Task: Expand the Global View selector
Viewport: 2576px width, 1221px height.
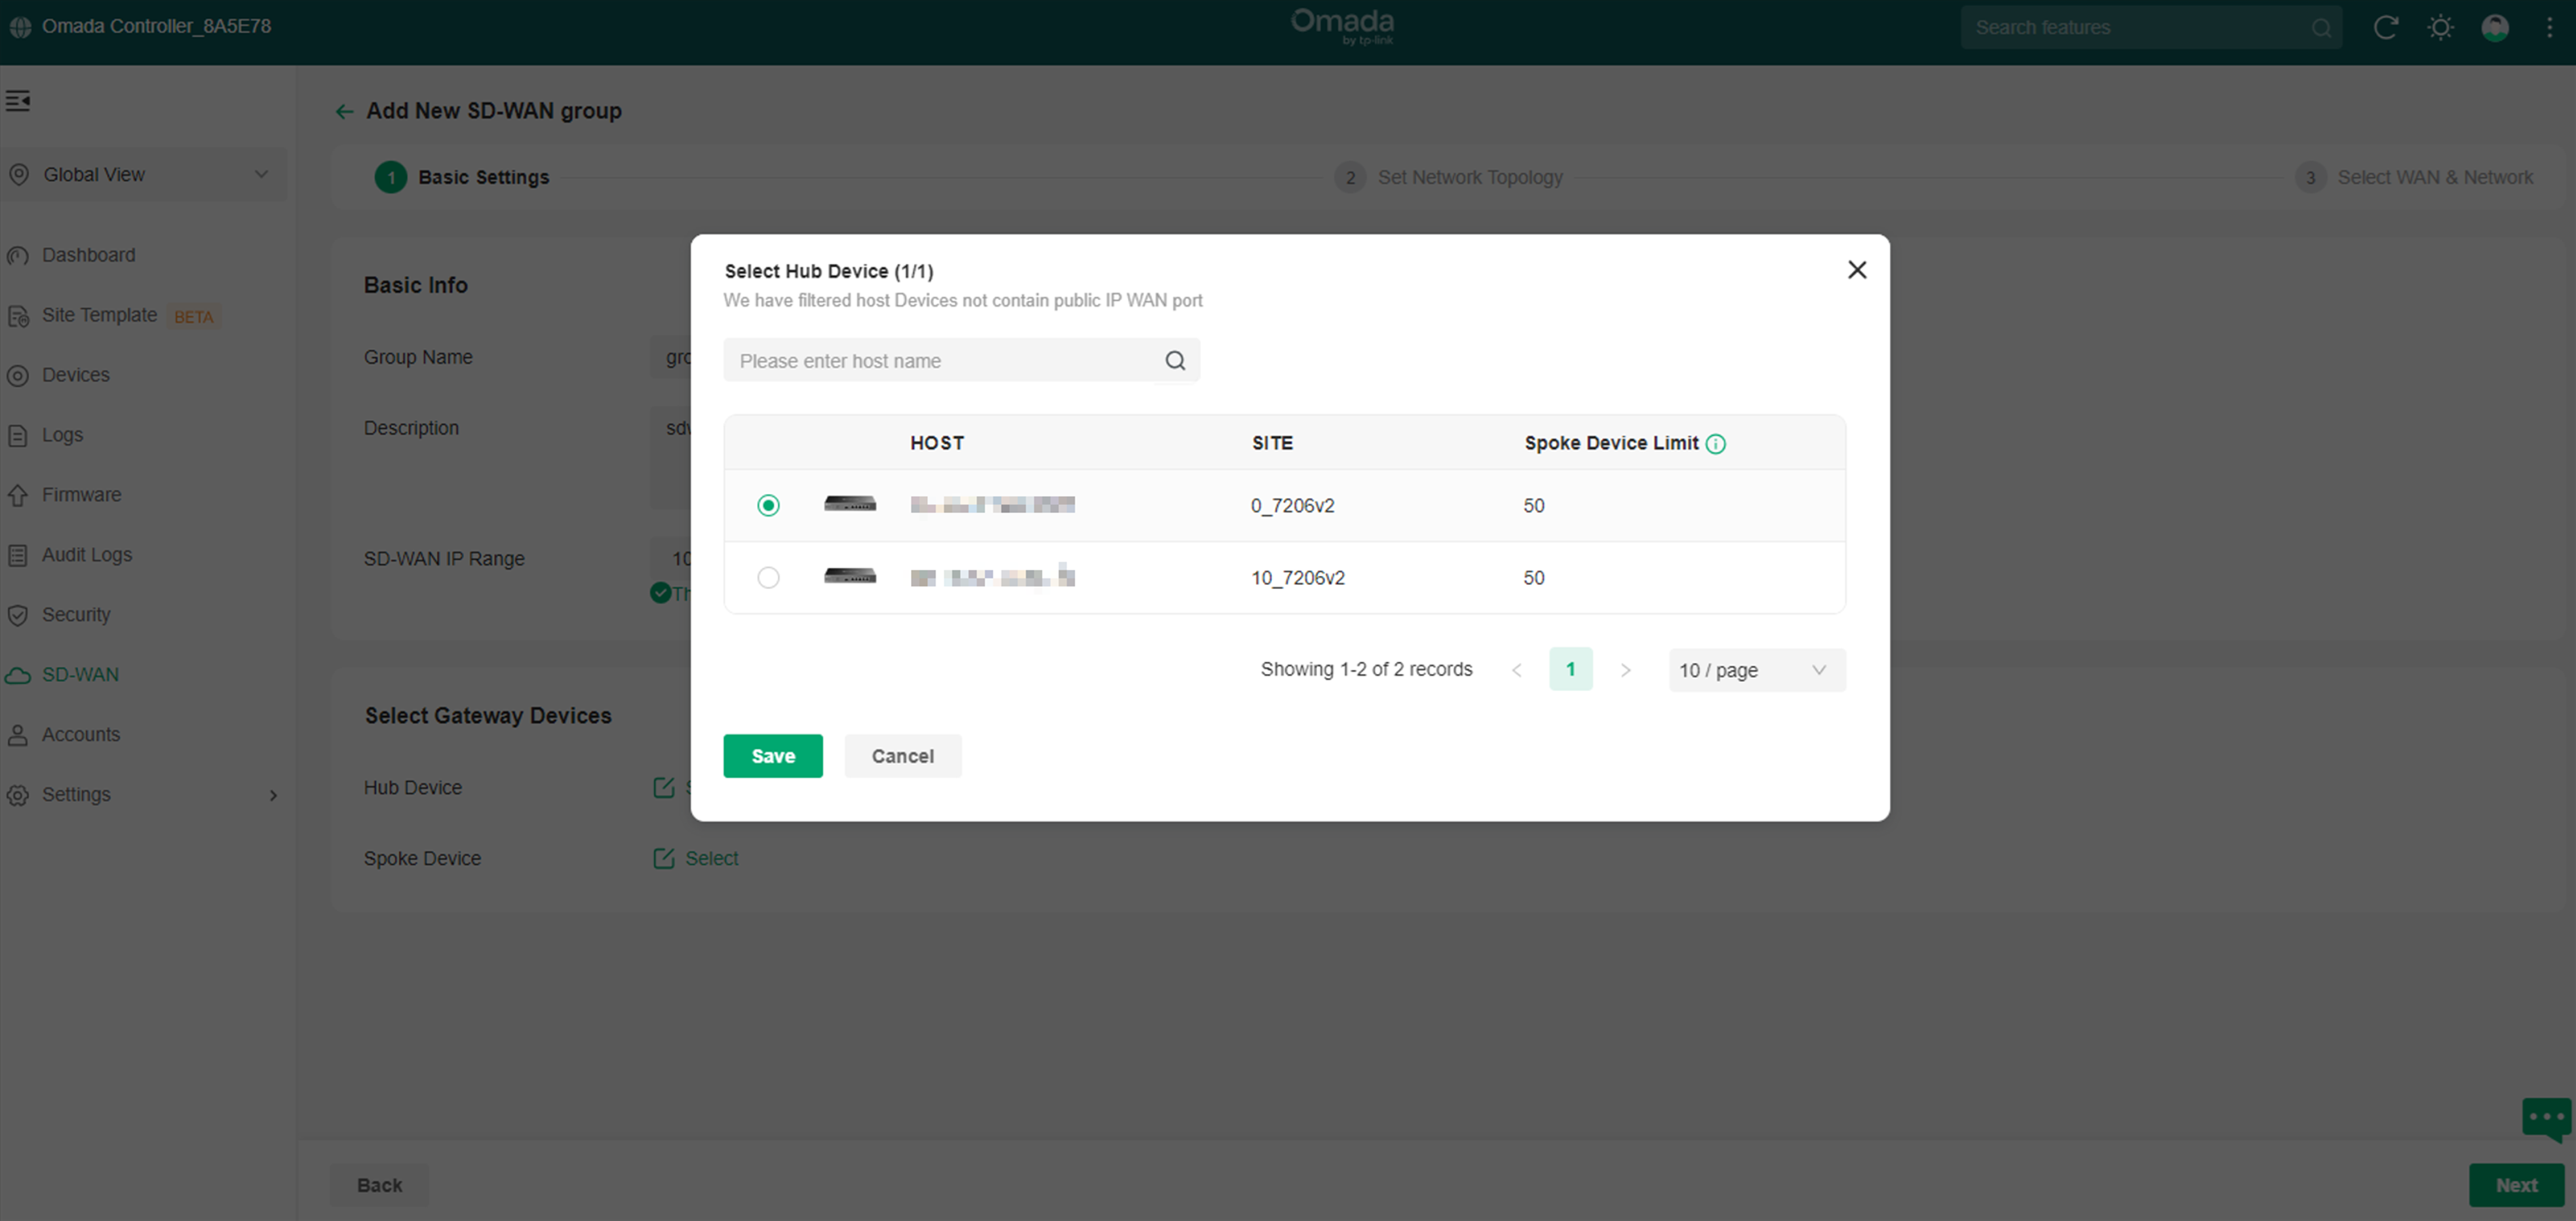Action: click(144, 175)
